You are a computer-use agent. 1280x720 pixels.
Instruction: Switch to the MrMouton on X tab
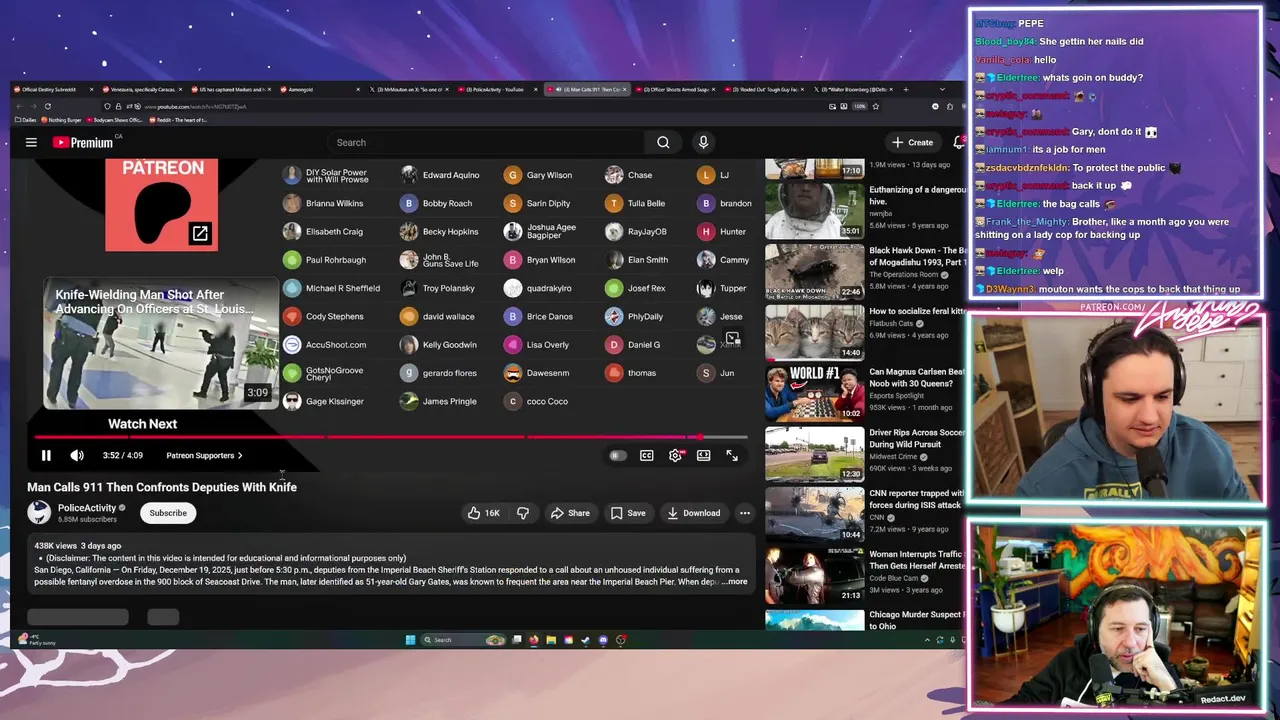(x=408, y=89)
